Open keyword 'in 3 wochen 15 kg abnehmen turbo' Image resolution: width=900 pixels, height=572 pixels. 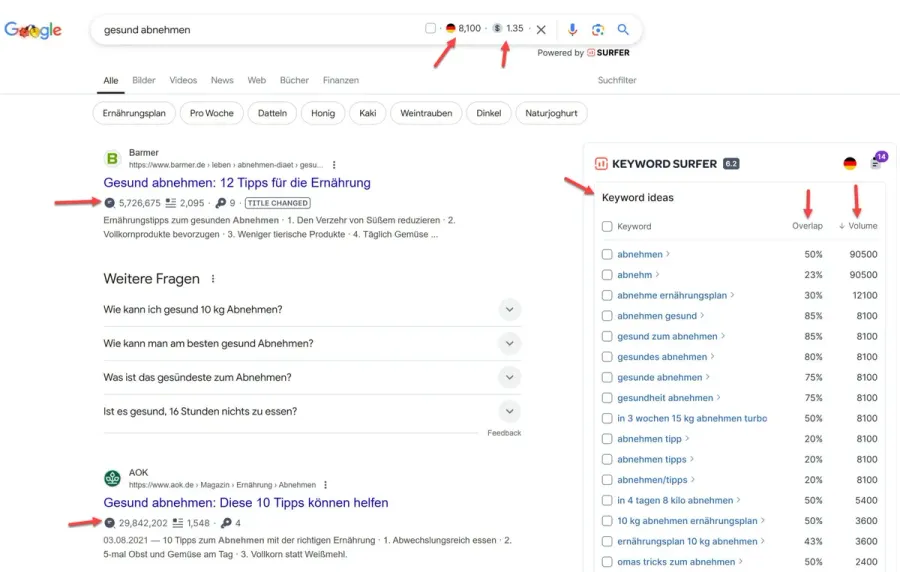[692, 418]
